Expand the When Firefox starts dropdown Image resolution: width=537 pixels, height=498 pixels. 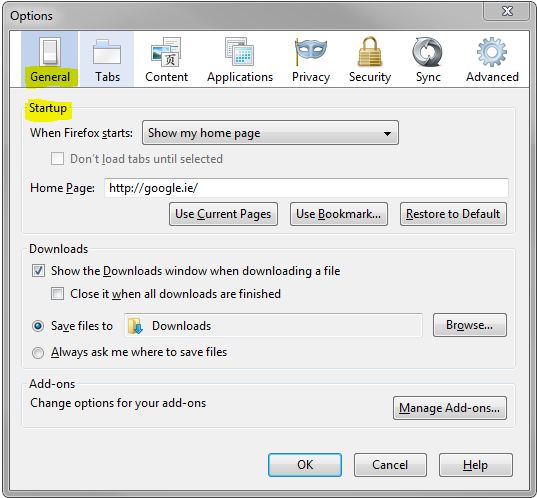click(270, 133)
